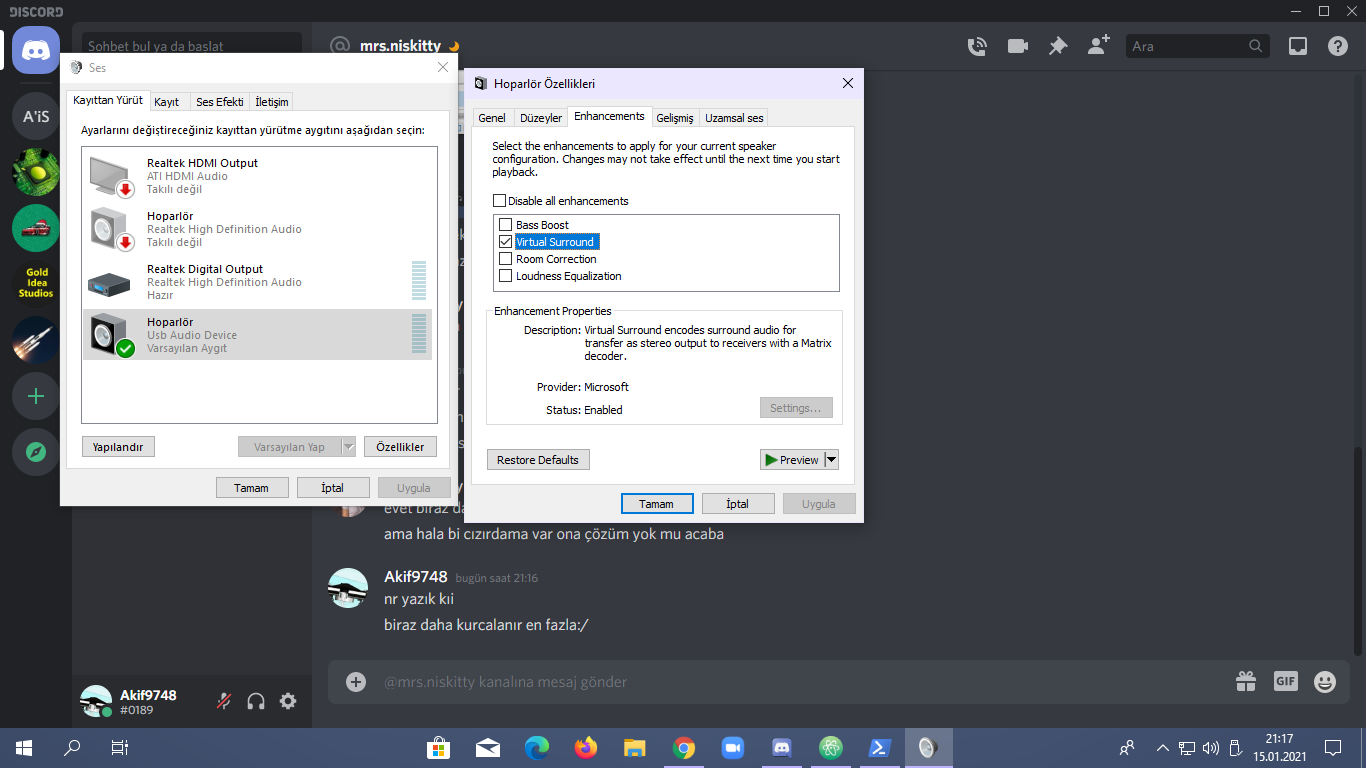Toggle deafen headphones icon
This screenshot has width=1366, height=768.
tap(256, 701)
